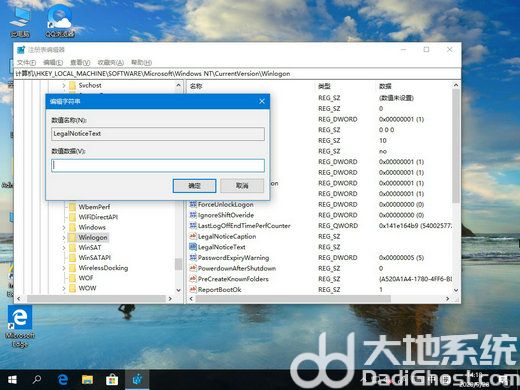Select the 0x00000005 (5) data cell
Viewport: 520px width, 390px height.
pos(401,258)
